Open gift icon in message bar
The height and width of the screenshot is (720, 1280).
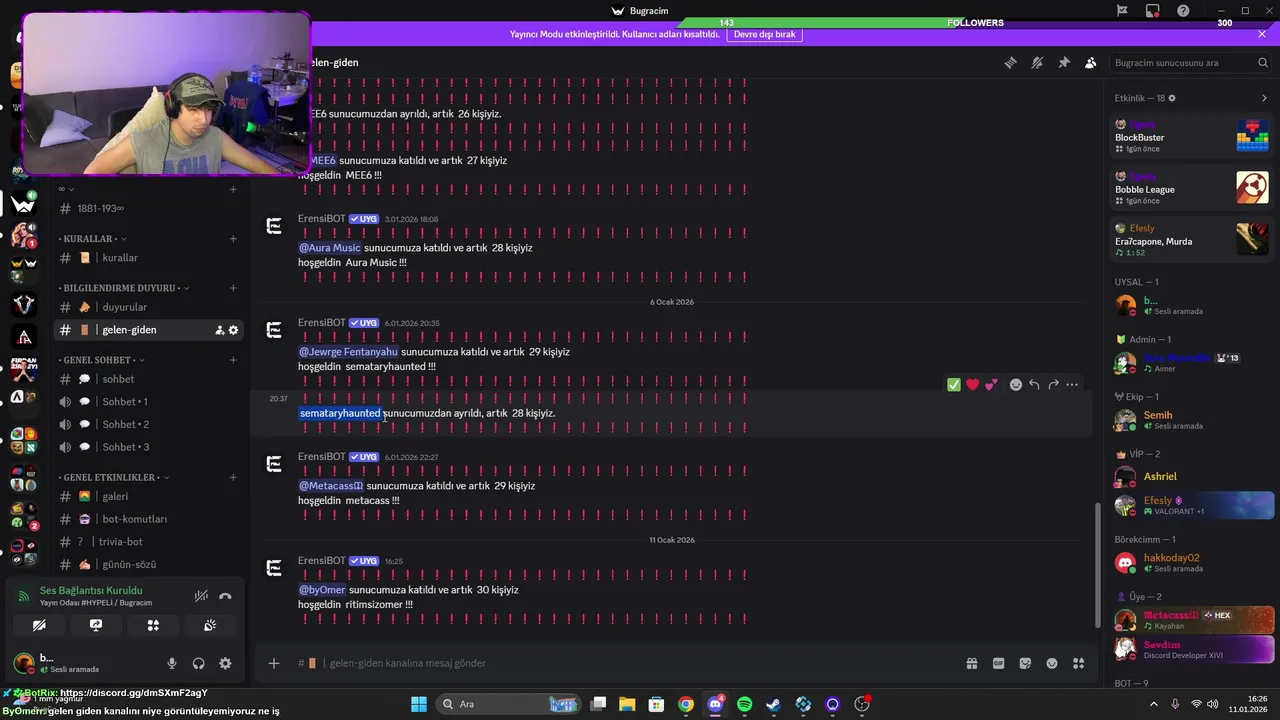pos(971,663)
